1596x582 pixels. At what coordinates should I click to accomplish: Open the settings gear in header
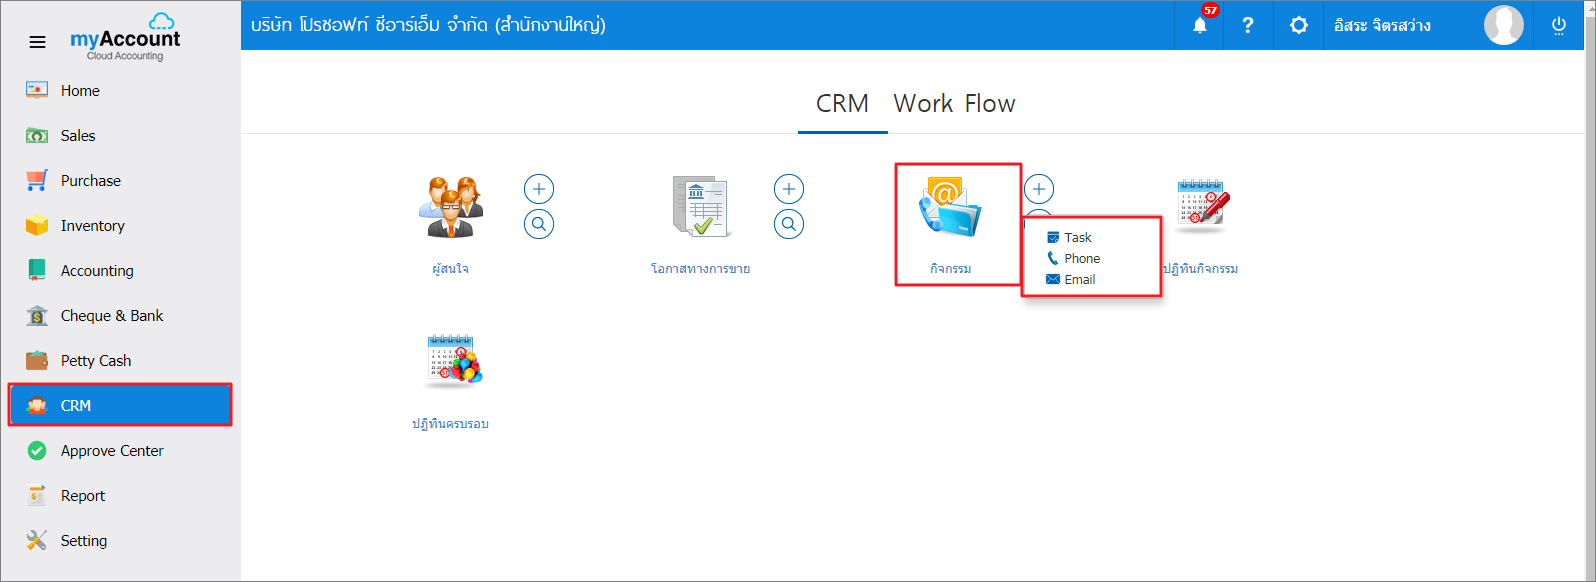(x=1298, y=25)
